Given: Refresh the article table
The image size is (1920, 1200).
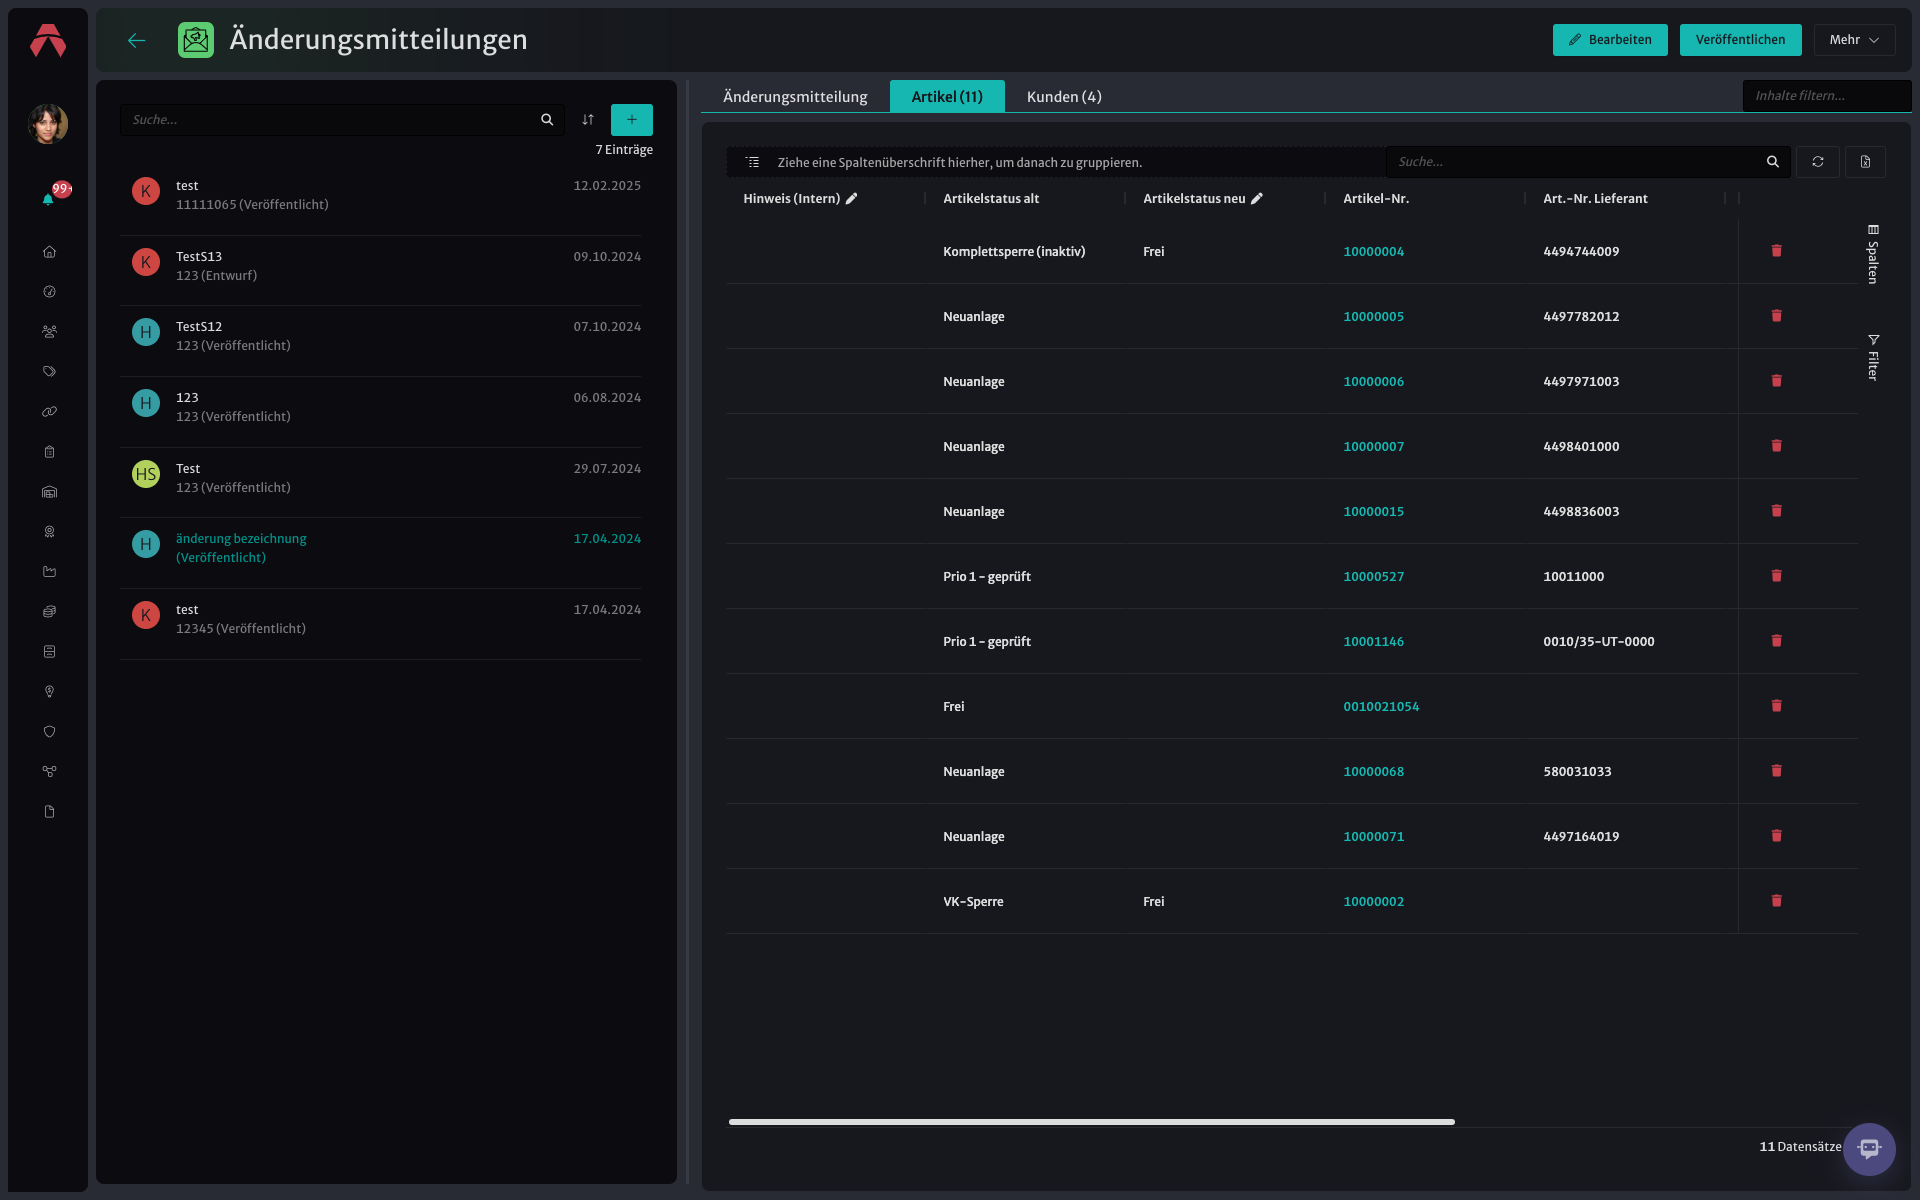Looking at the screenshot, I should click(x=1818, y=162).
